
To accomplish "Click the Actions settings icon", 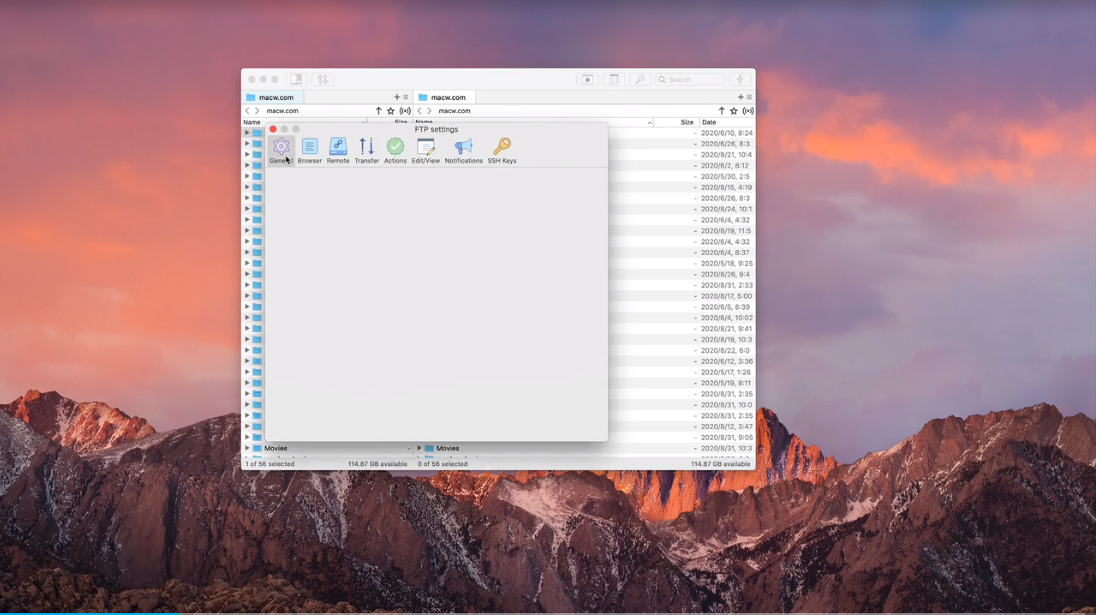I will click(x=395, y=148).
